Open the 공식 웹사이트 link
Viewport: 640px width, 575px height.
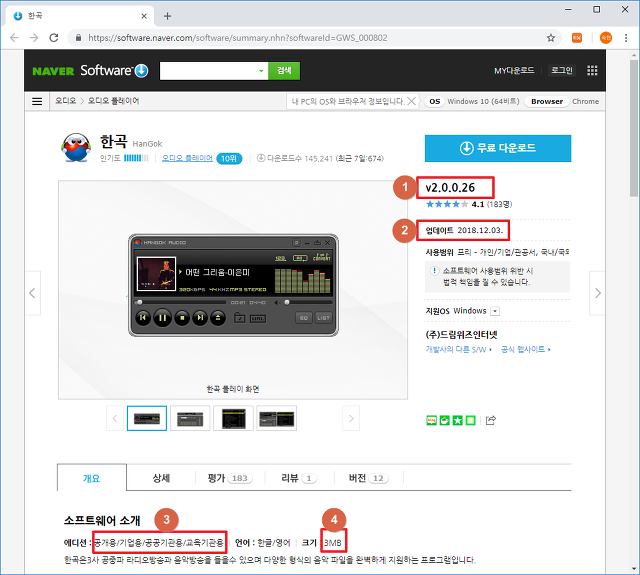tap(526, 349)
